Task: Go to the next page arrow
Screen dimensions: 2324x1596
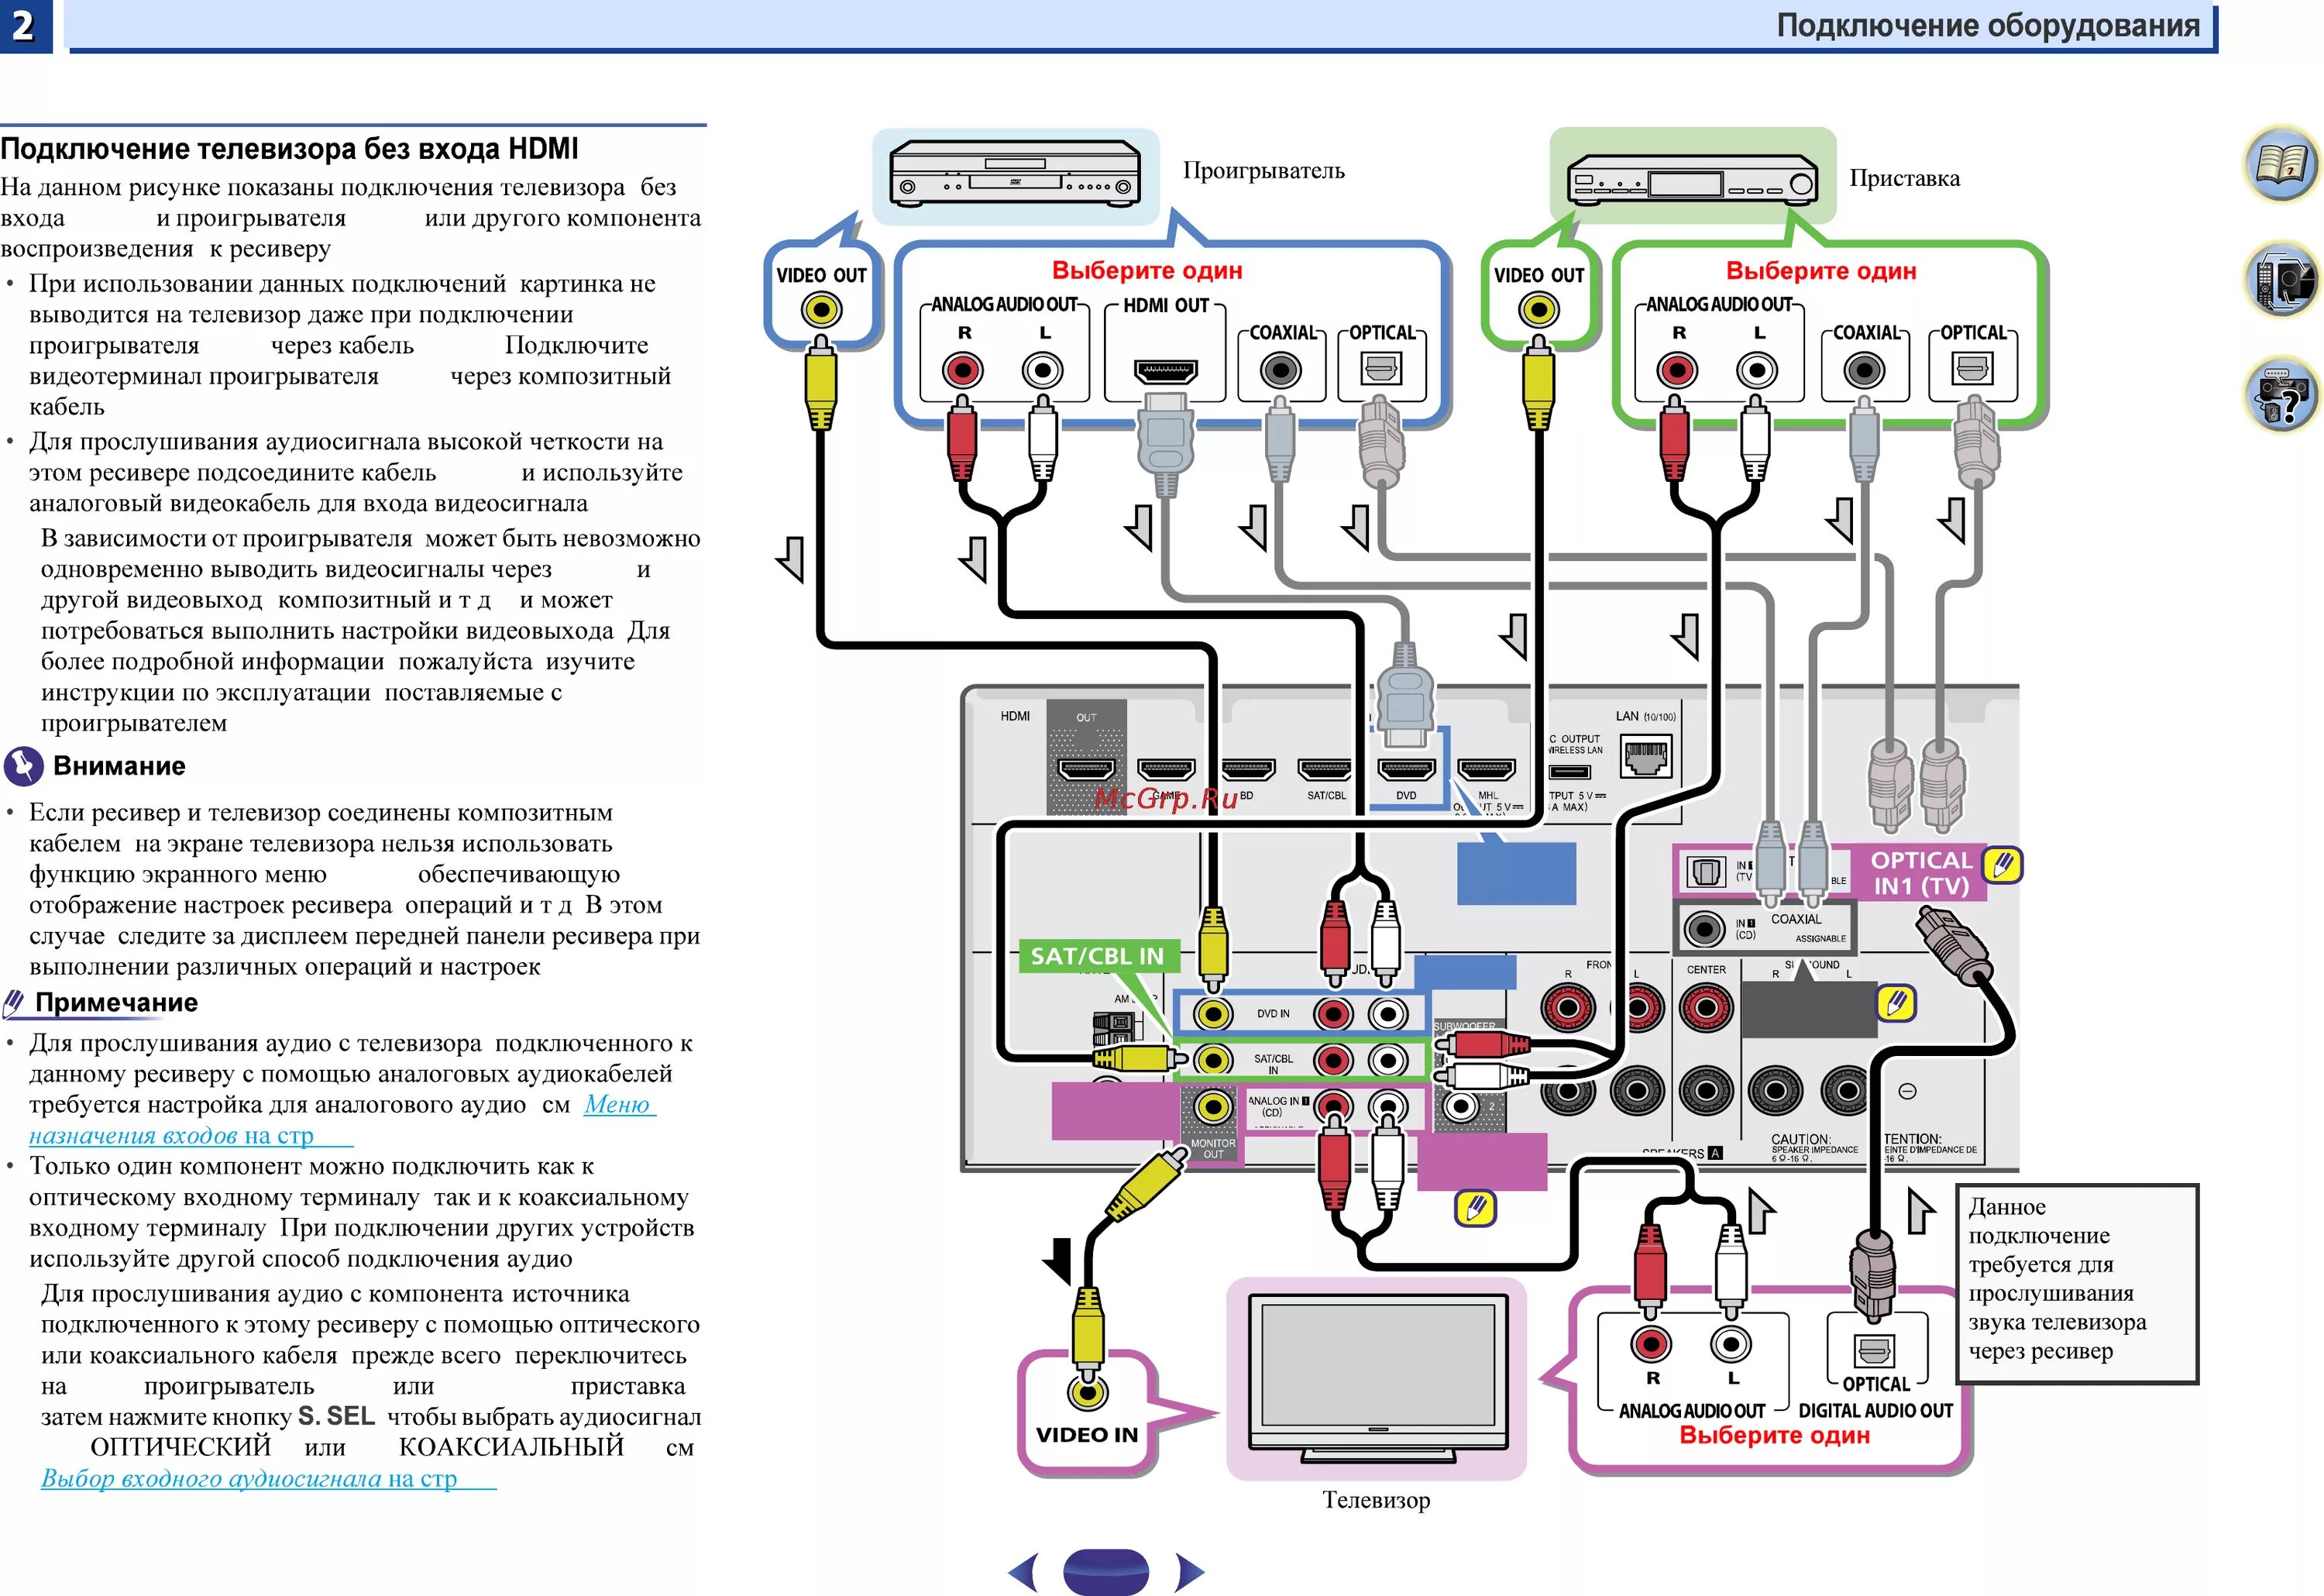Action: pyautogui.click(x=1190, y=1572)
